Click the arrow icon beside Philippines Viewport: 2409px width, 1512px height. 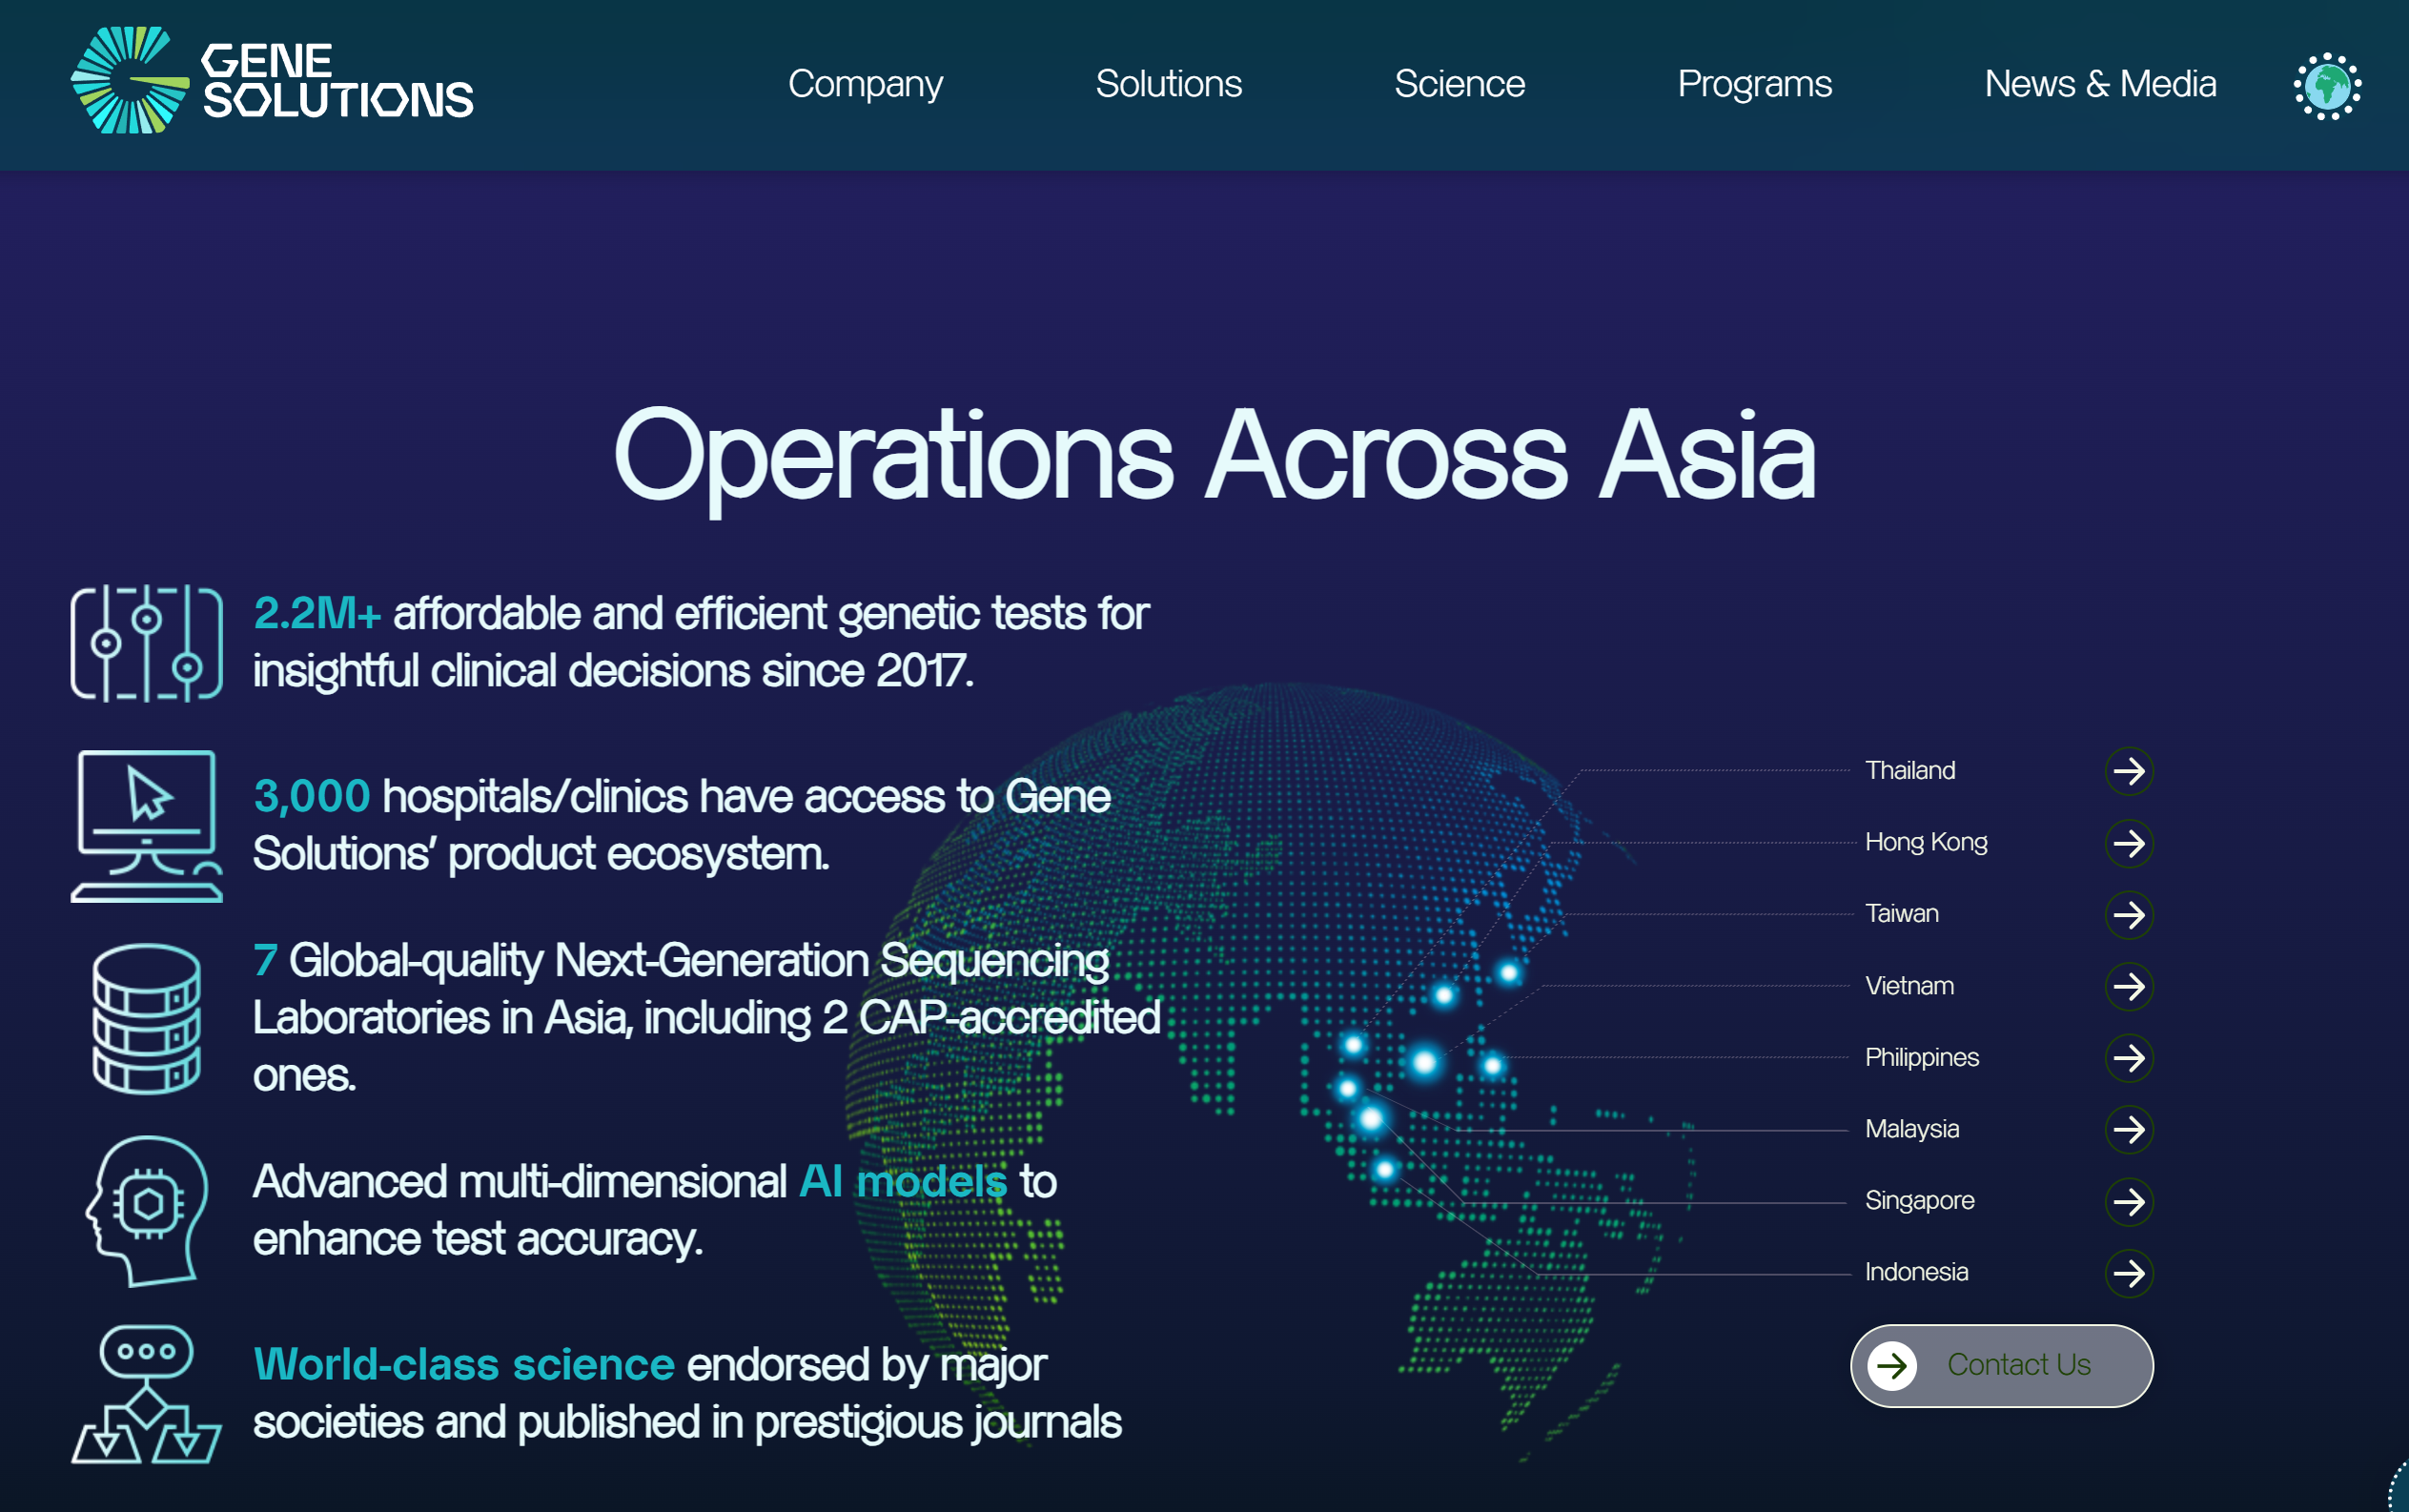click(2128, 1058)
